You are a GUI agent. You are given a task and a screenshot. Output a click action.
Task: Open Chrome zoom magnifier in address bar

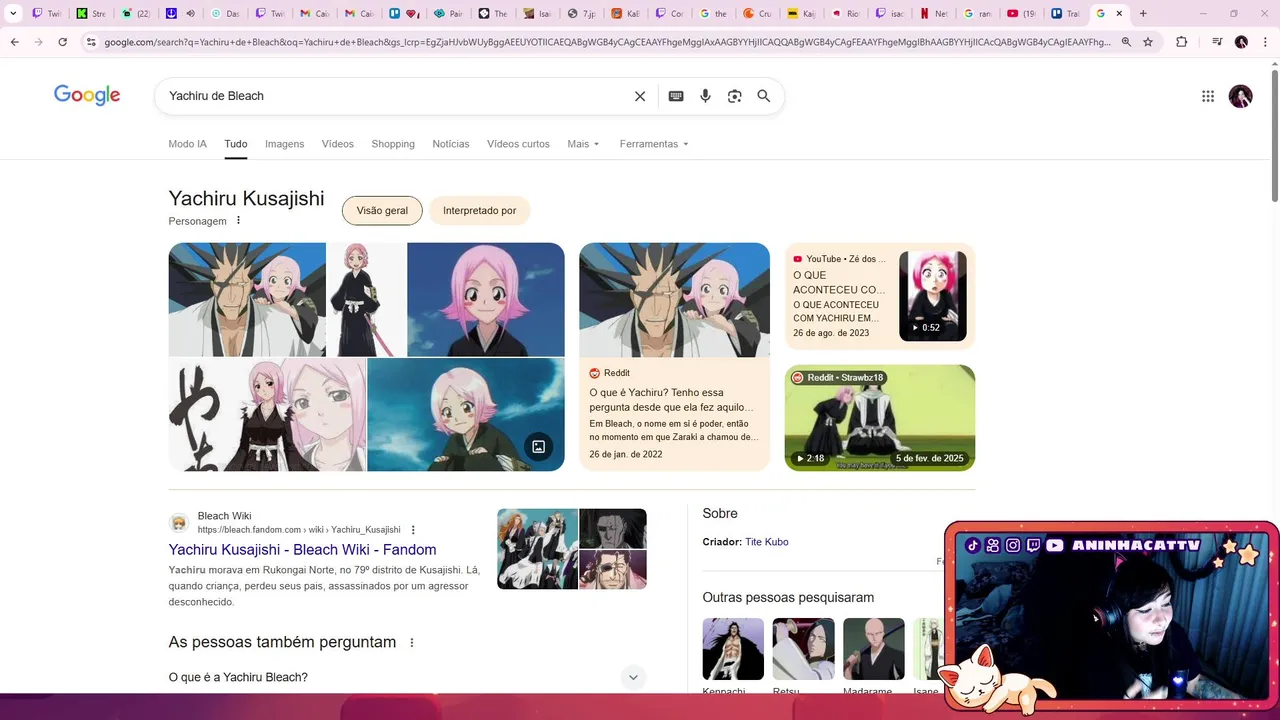1126,42
